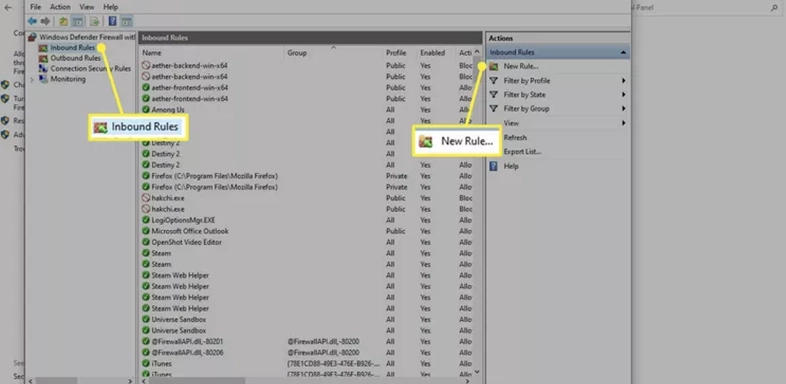
Task: Select the @FirewallAPI.dll,-80201 rule name
Action: click(187, 341)
